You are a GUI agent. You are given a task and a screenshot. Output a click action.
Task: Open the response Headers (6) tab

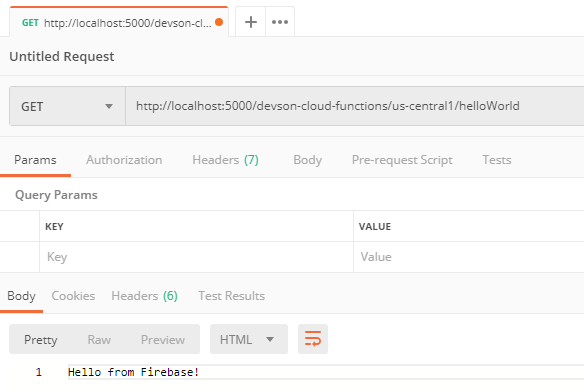click(x=145, y=296)
